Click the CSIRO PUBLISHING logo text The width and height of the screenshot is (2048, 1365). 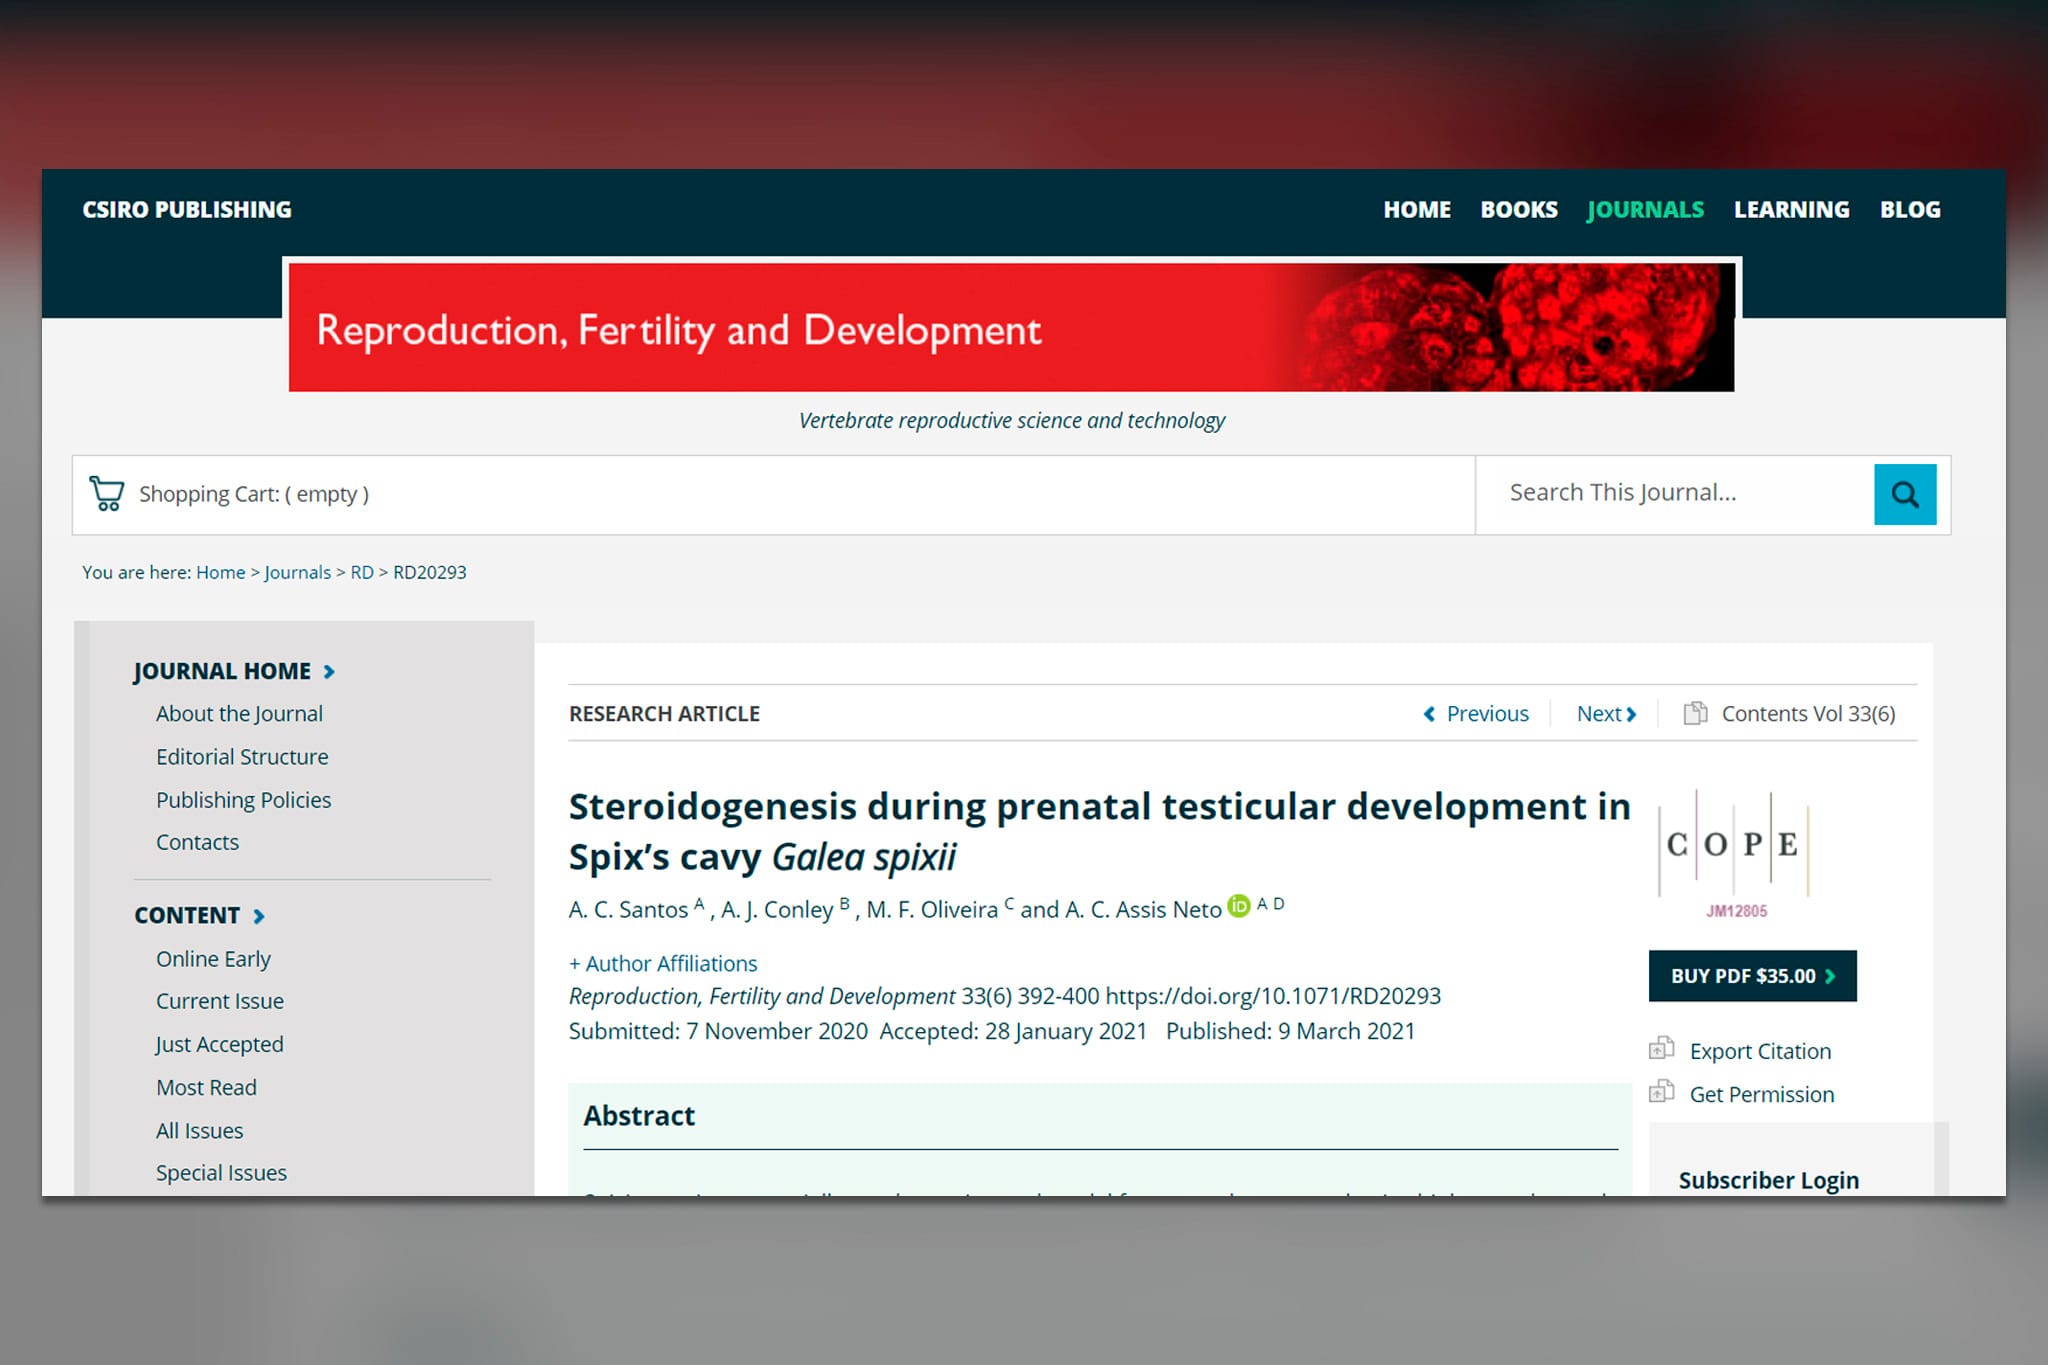[187, 210]
